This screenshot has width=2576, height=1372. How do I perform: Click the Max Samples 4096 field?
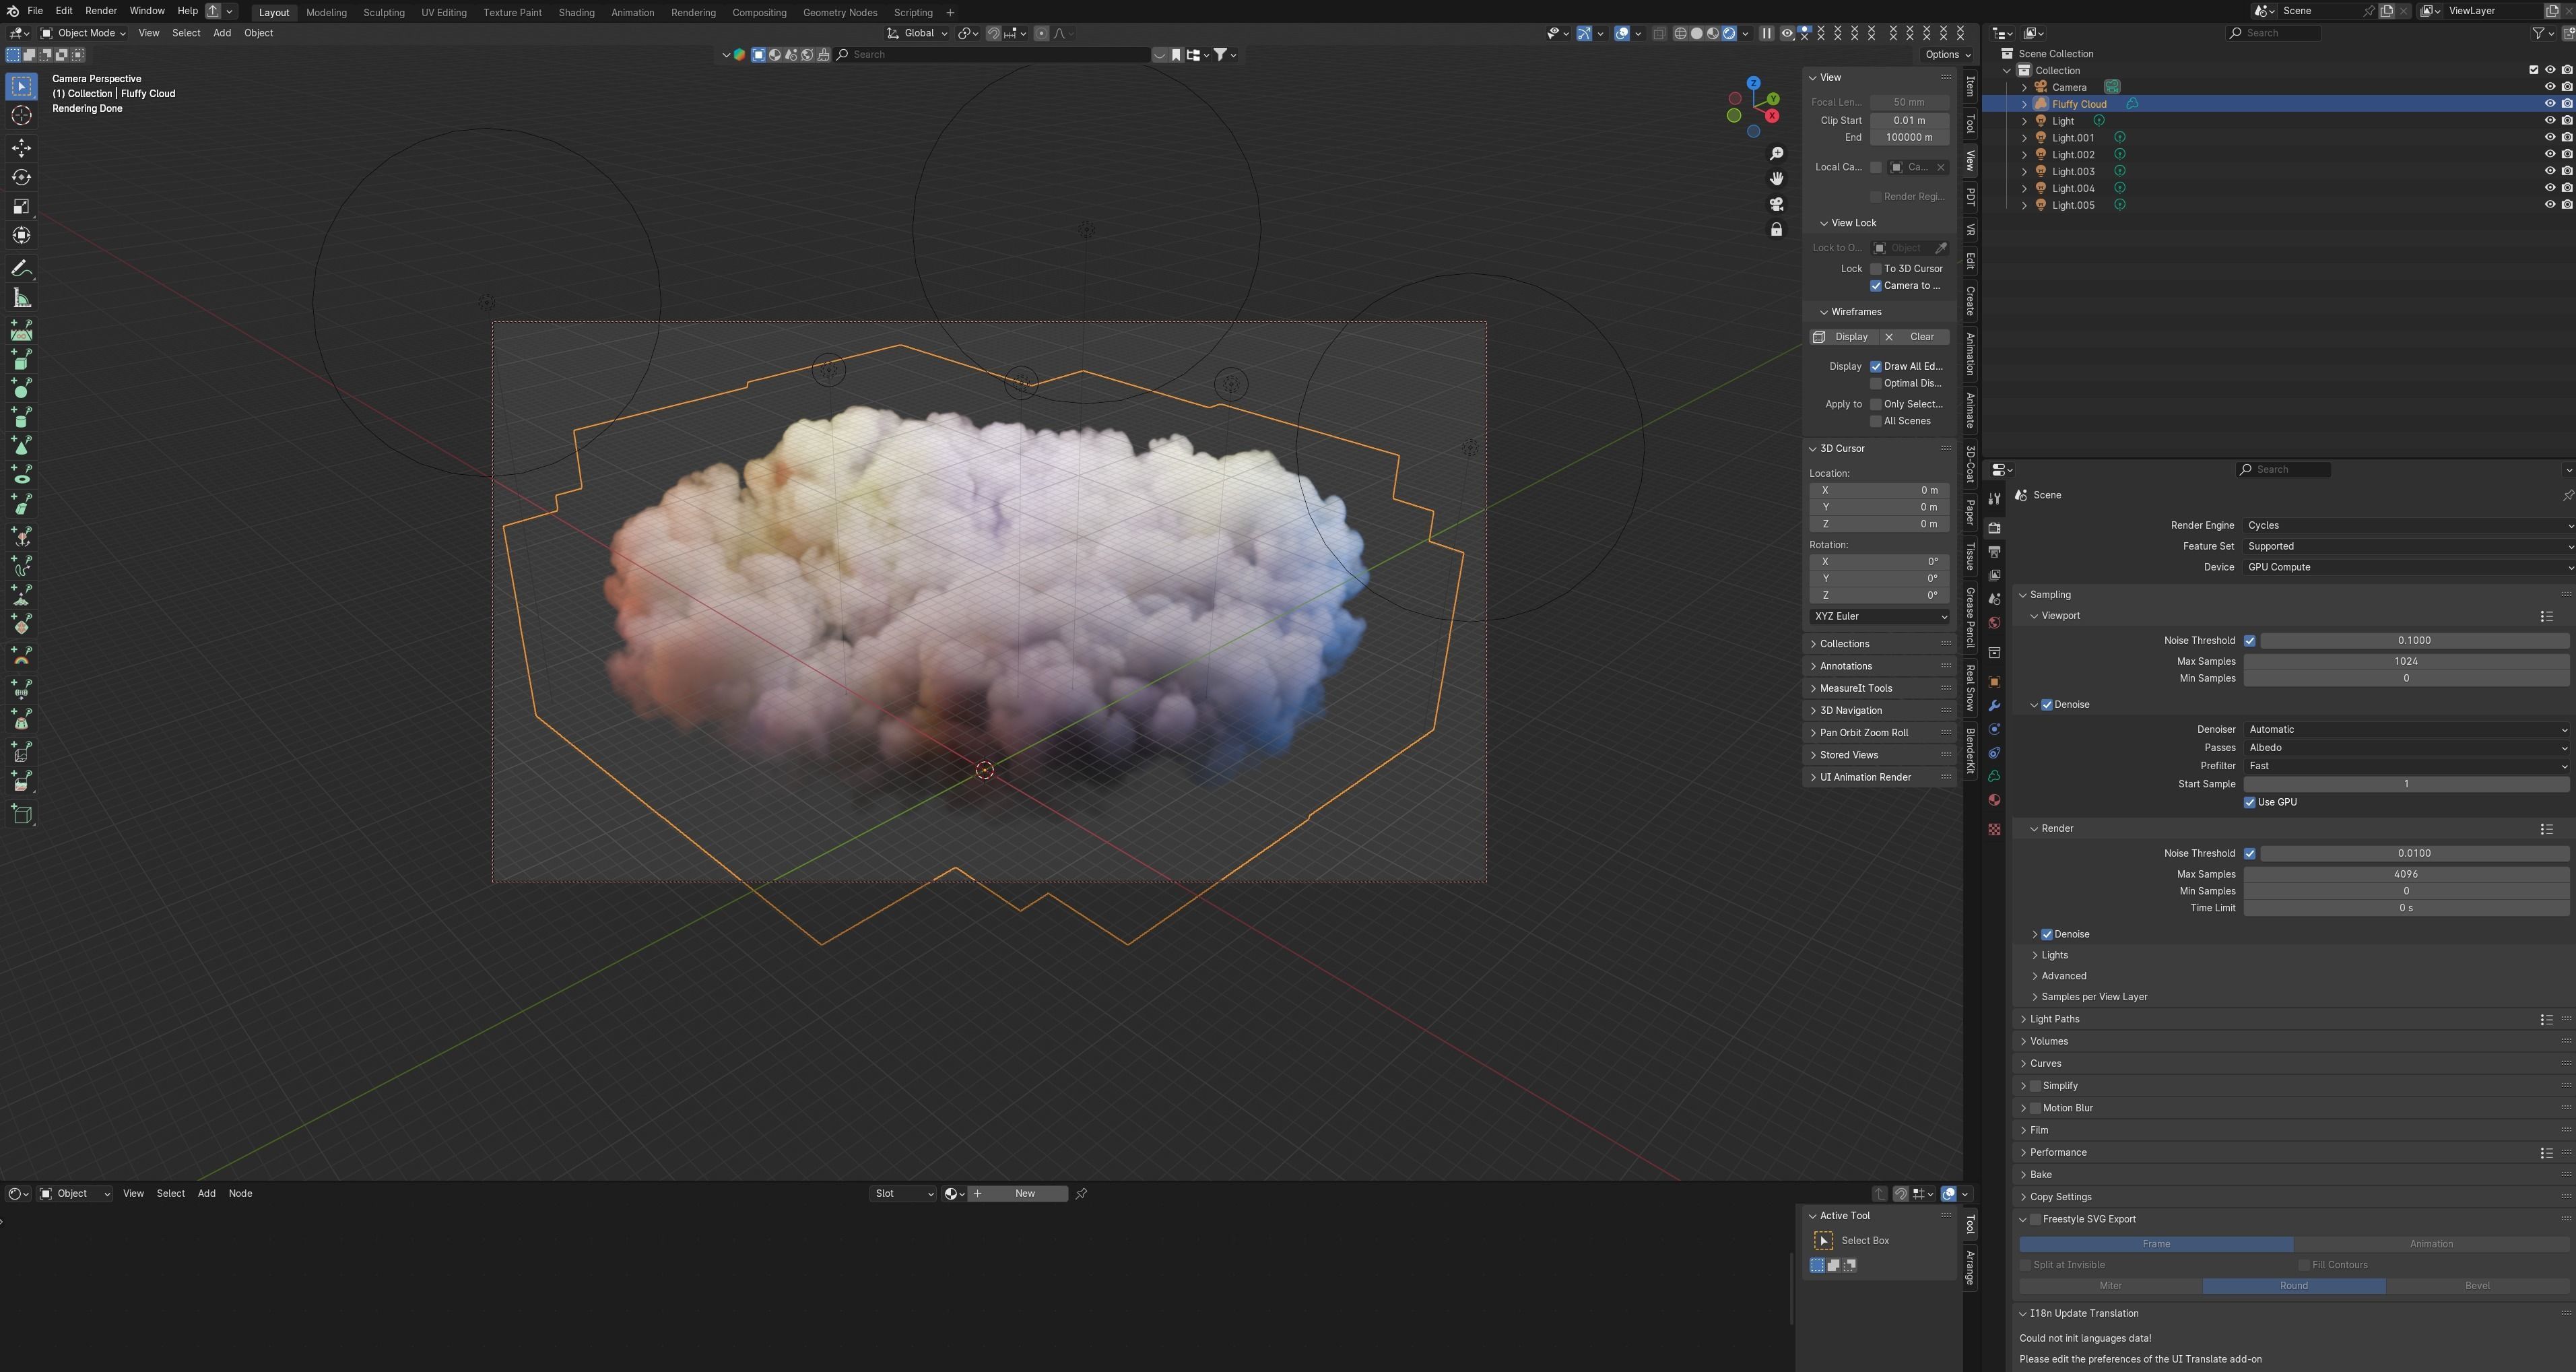pyautogui.click(x=2405, y=874)
